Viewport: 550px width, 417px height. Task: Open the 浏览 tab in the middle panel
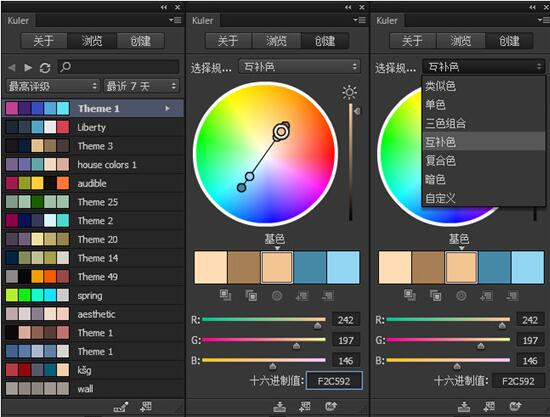point(276,41)
